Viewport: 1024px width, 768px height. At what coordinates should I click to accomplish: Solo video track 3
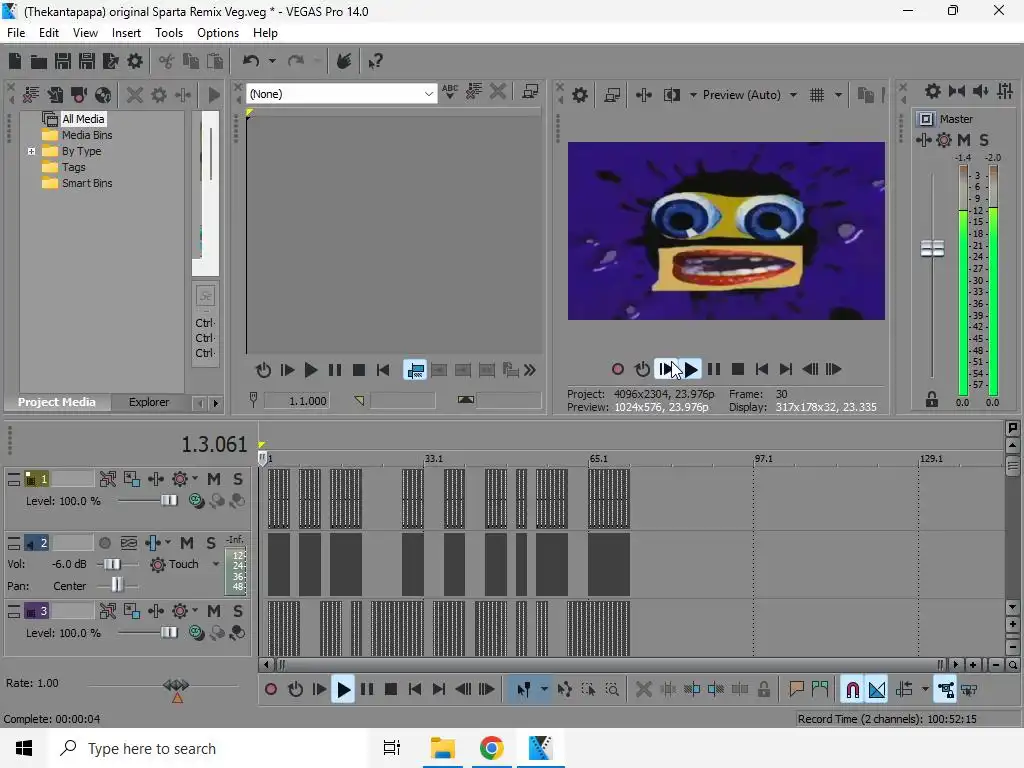238,611
